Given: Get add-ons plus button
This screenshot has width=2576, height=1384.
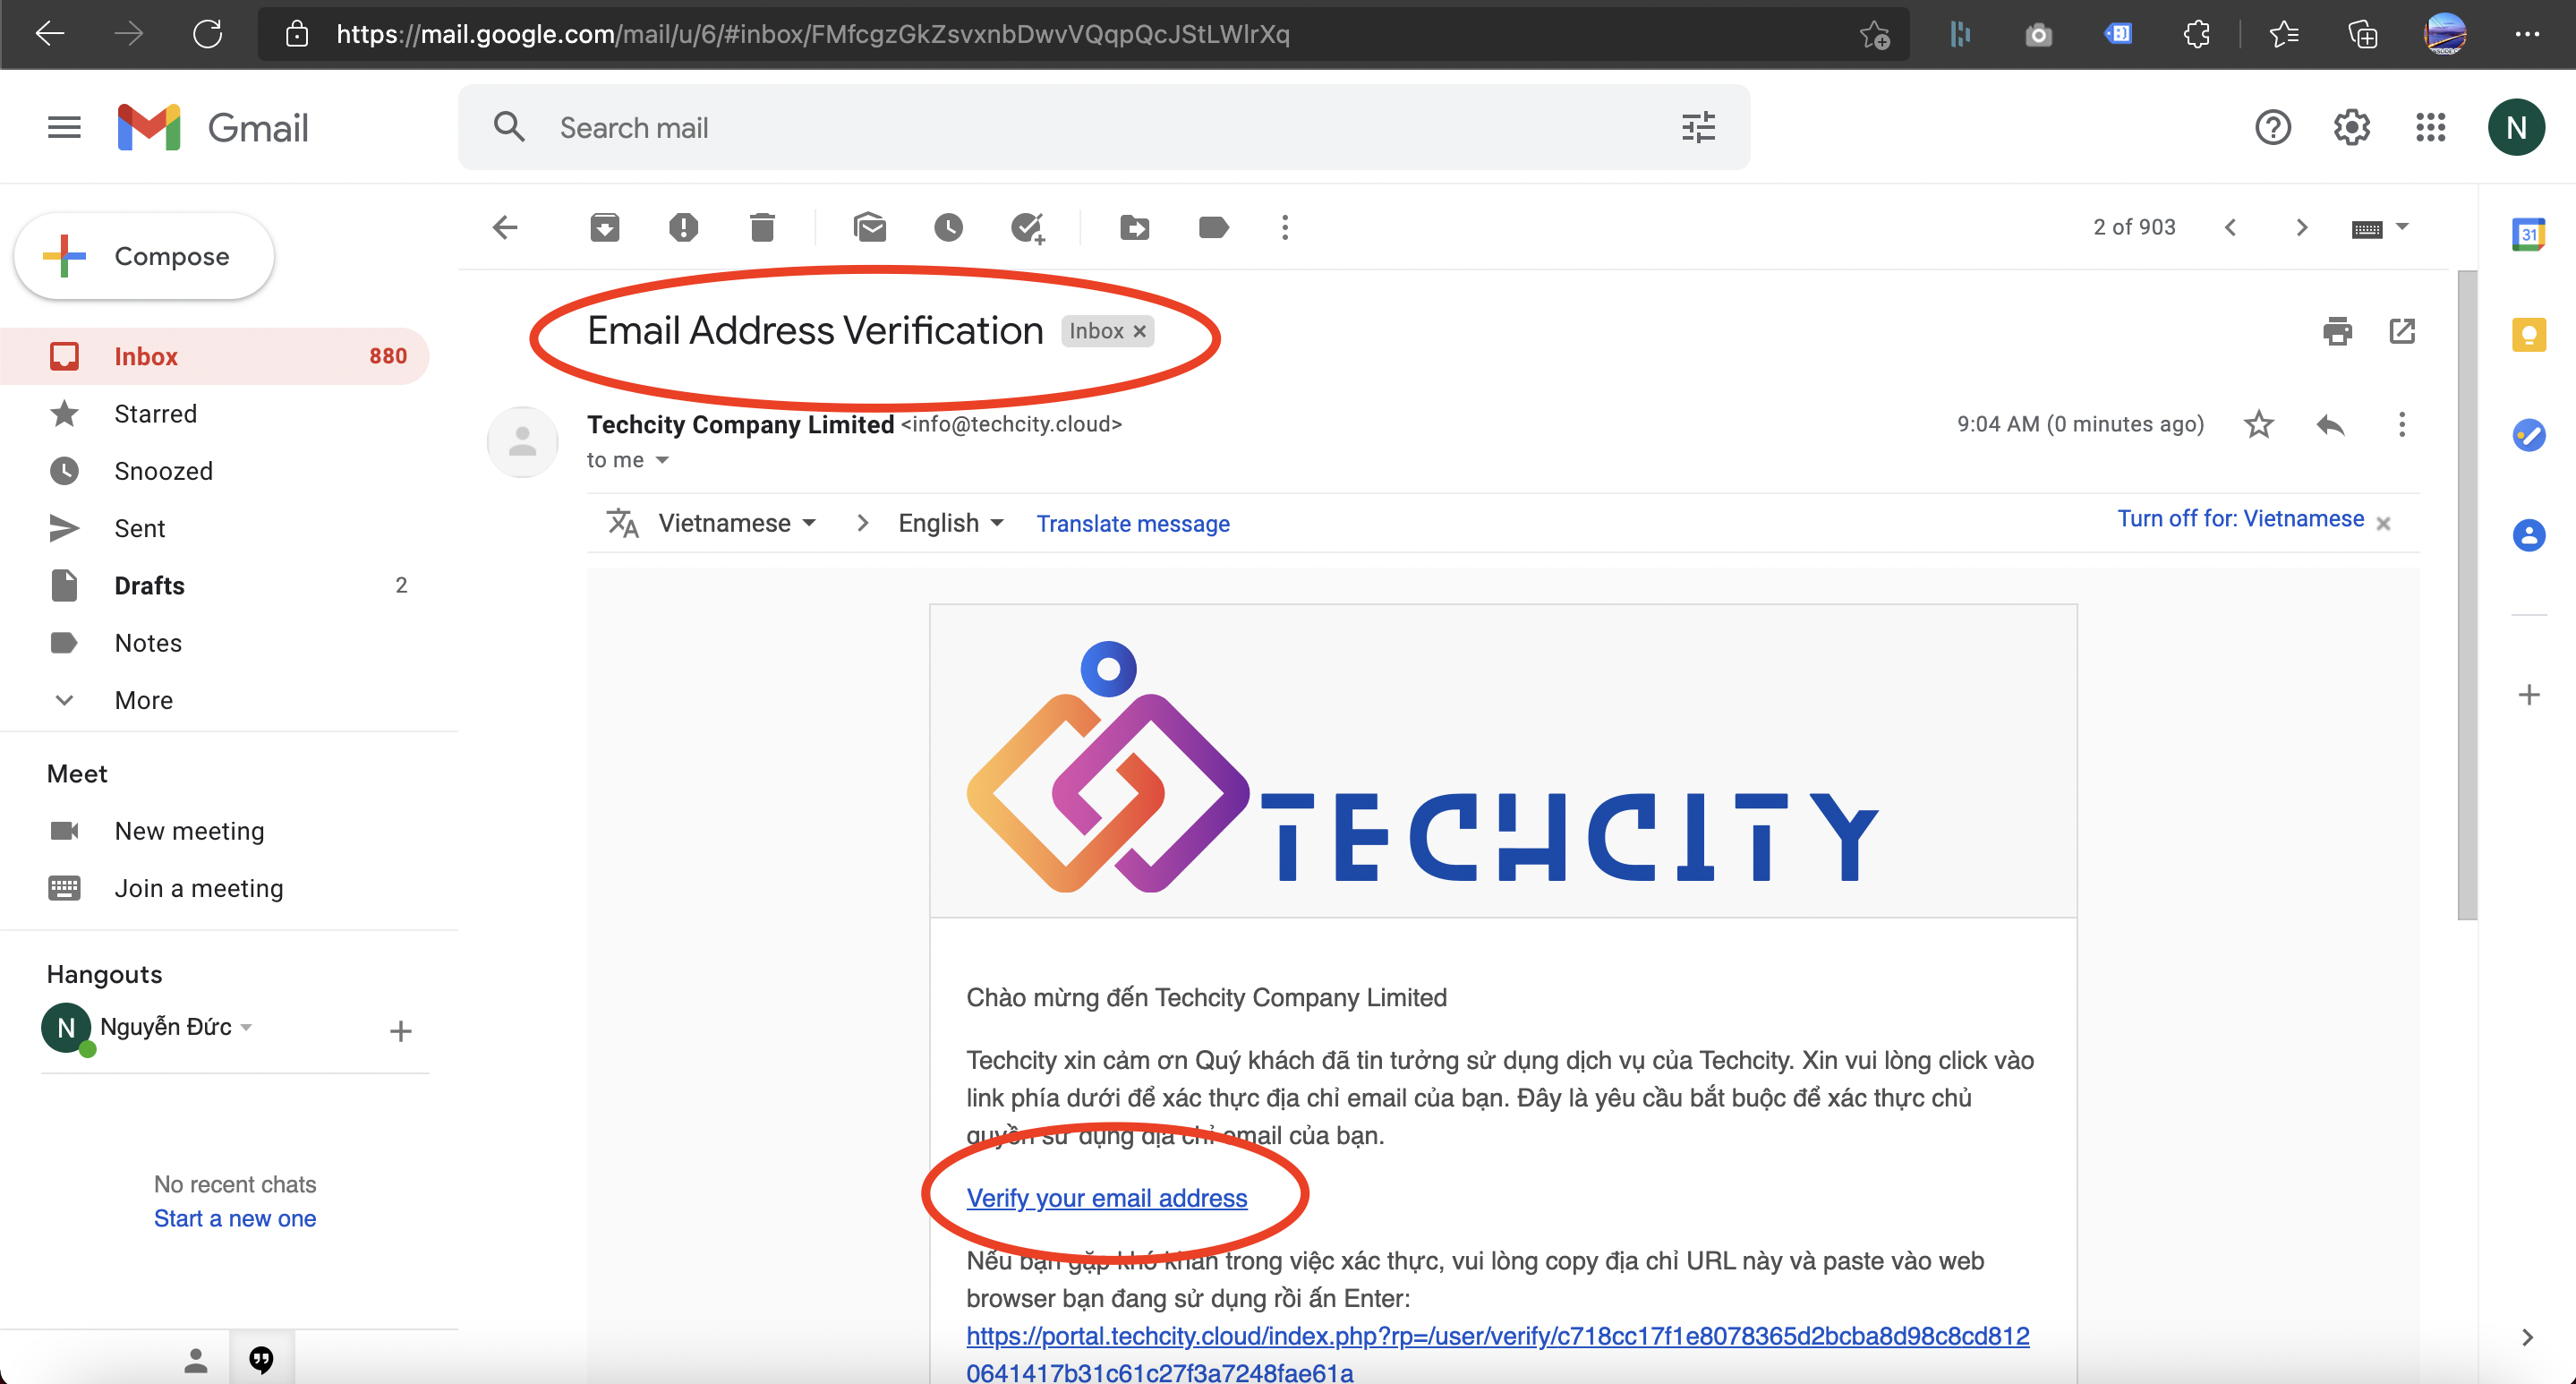Looking at the screenshot, I should 2528,695.
